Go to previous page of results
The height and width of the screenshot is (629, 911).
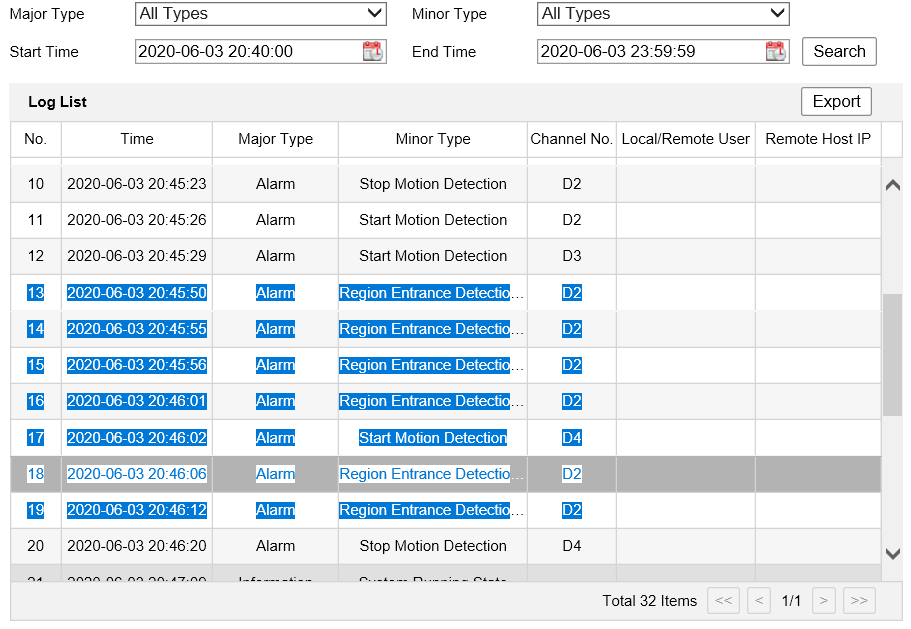[x=759, y=601]
